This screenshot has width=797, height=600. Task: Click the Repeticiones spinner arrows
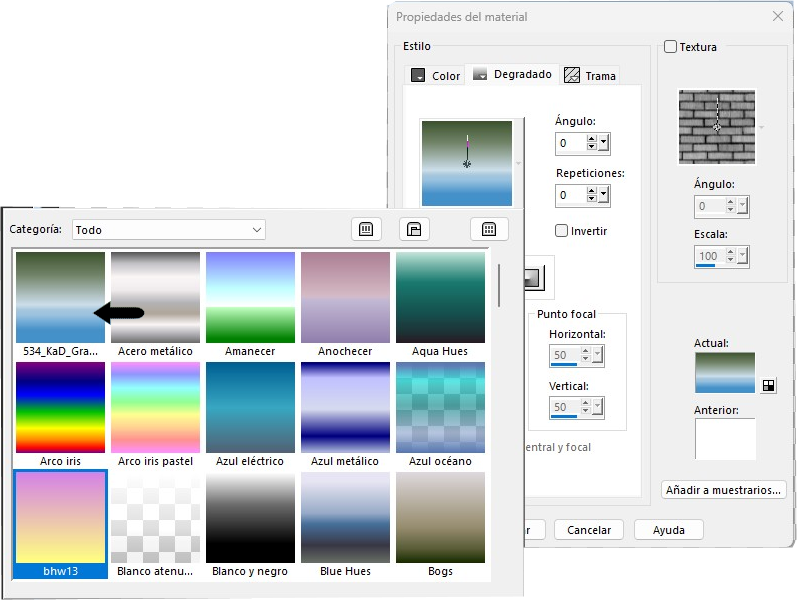(591, 195)
